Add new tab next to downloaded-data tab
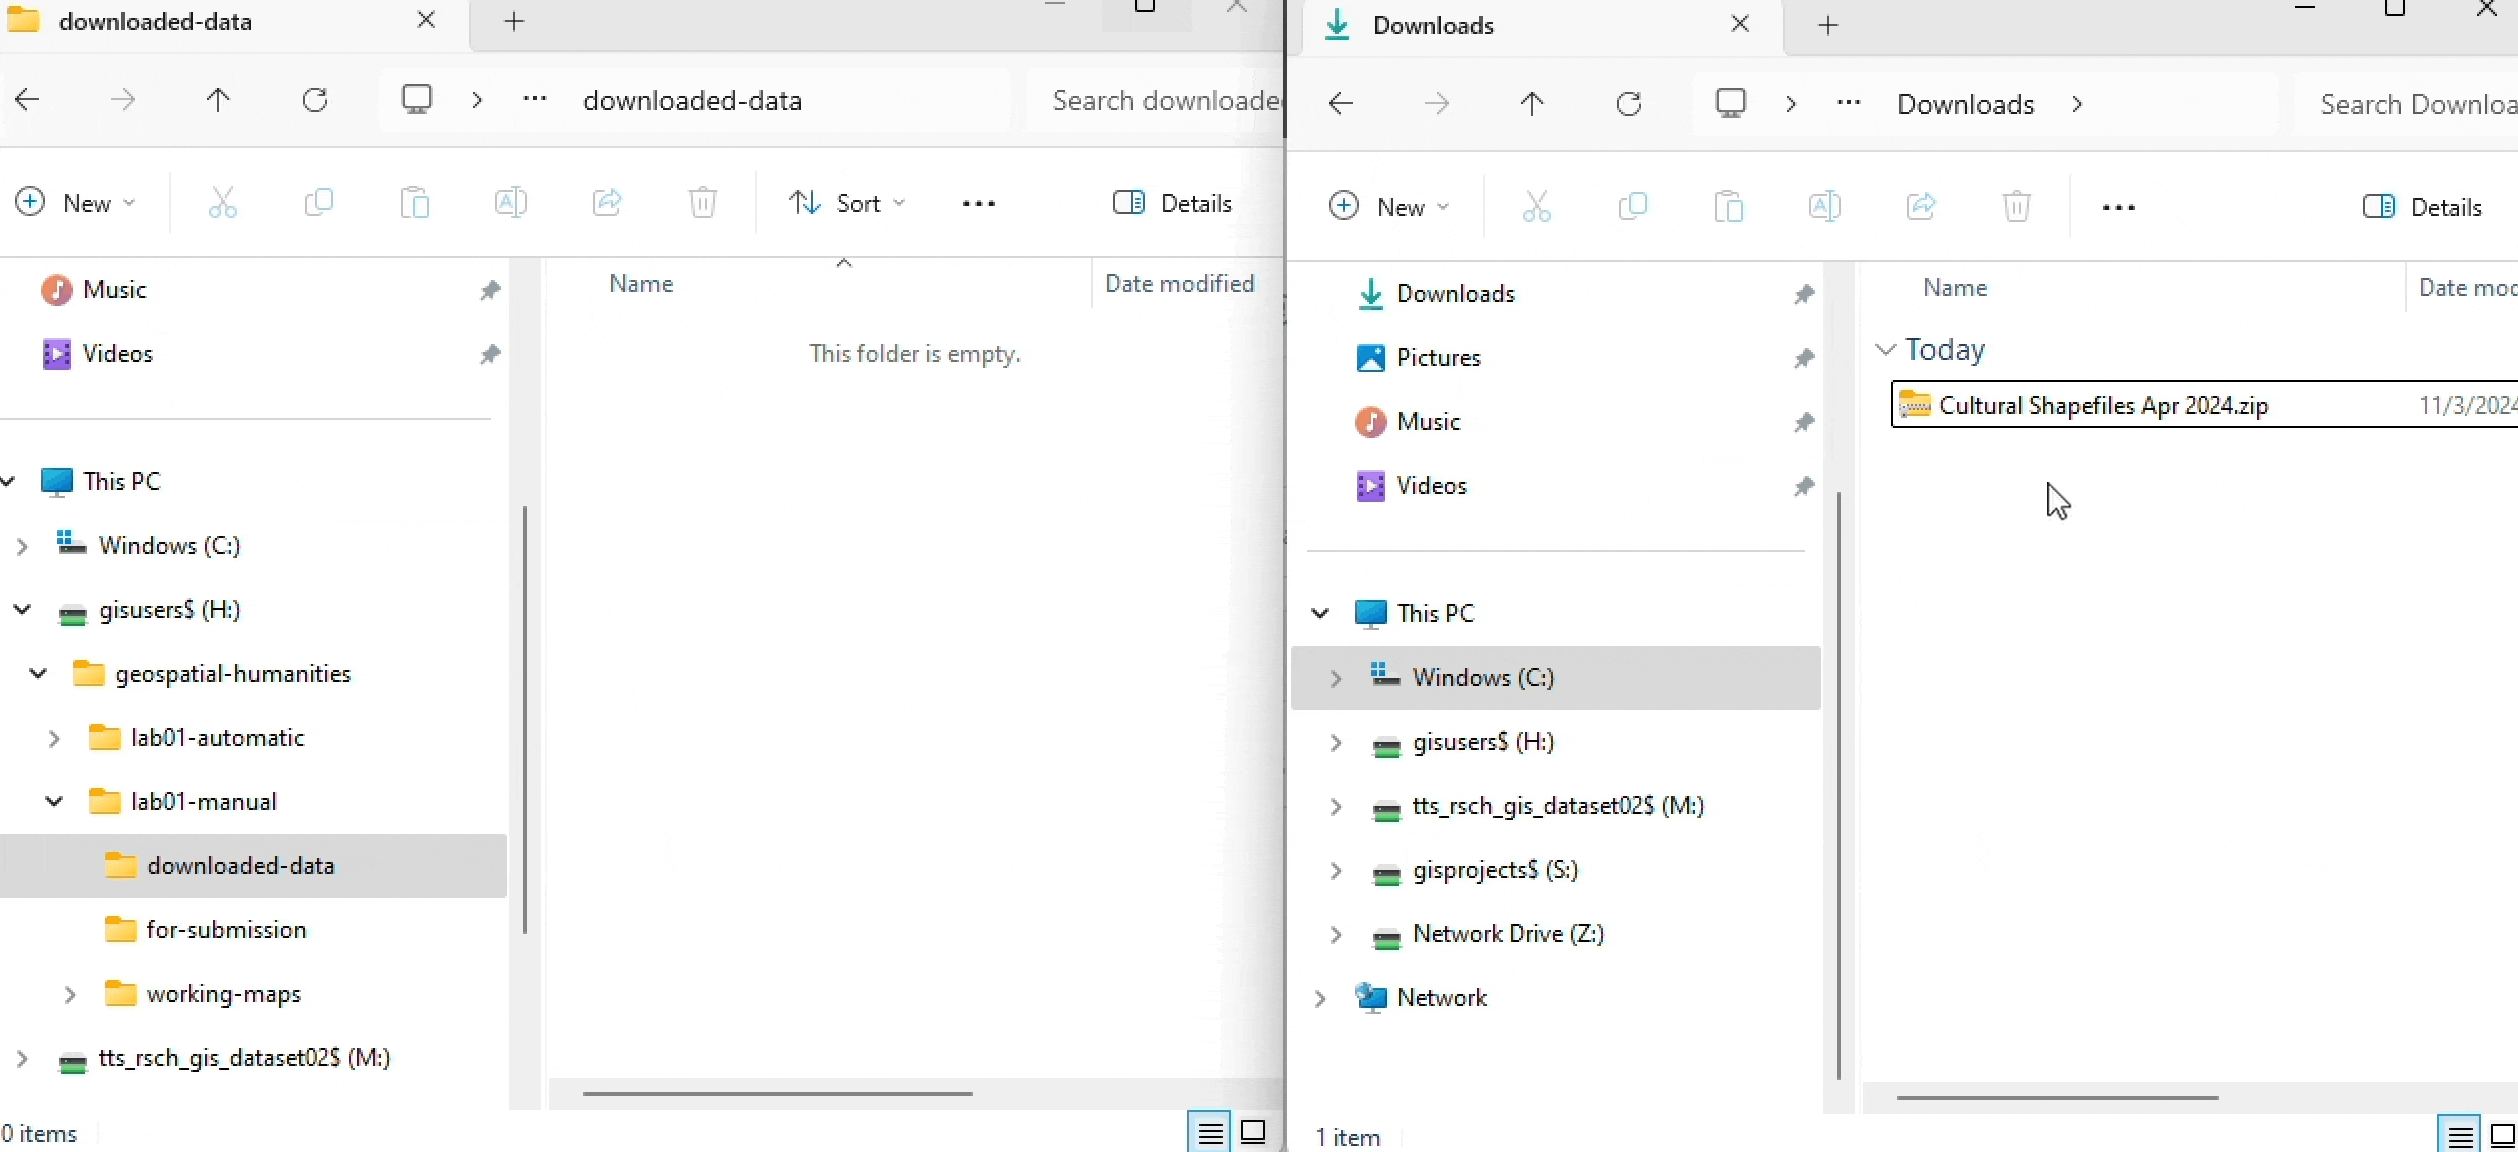2518x1152 pixels. pos(514,21)
